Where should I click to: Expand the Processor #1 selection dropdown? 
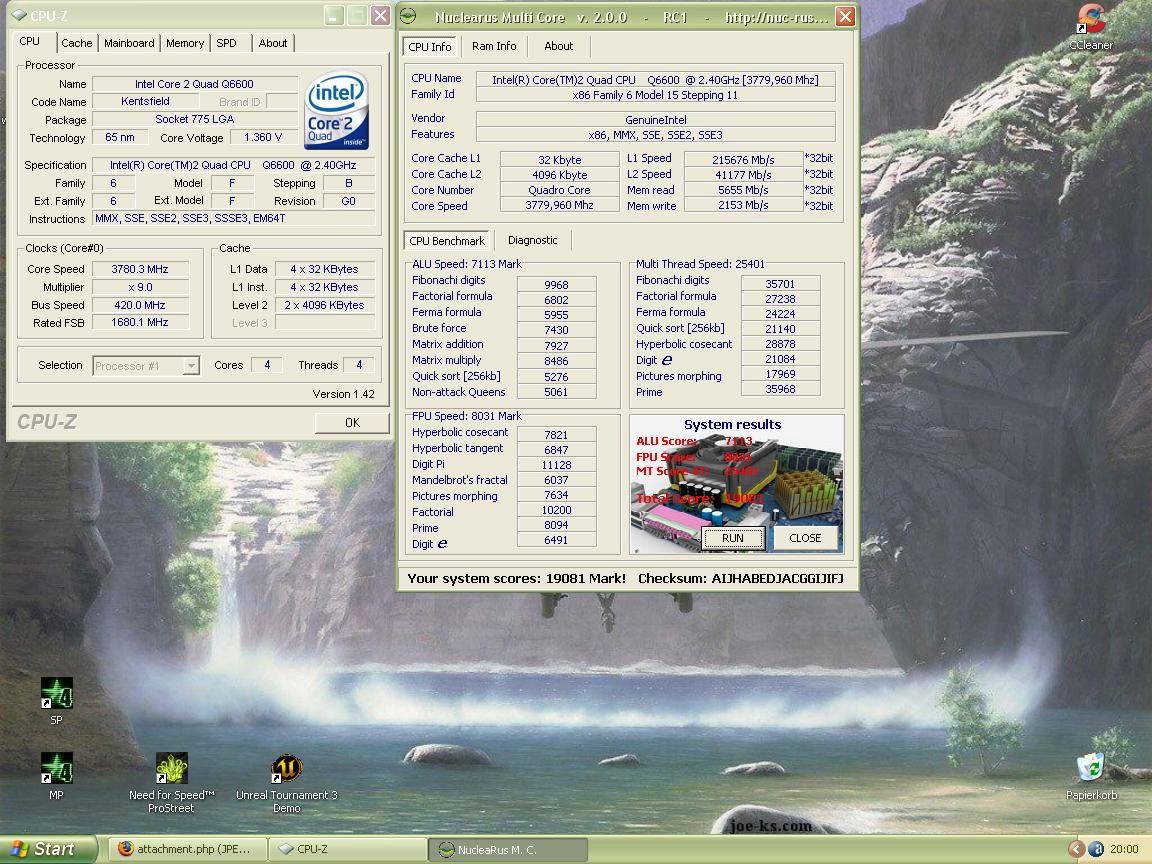[191, 365]
